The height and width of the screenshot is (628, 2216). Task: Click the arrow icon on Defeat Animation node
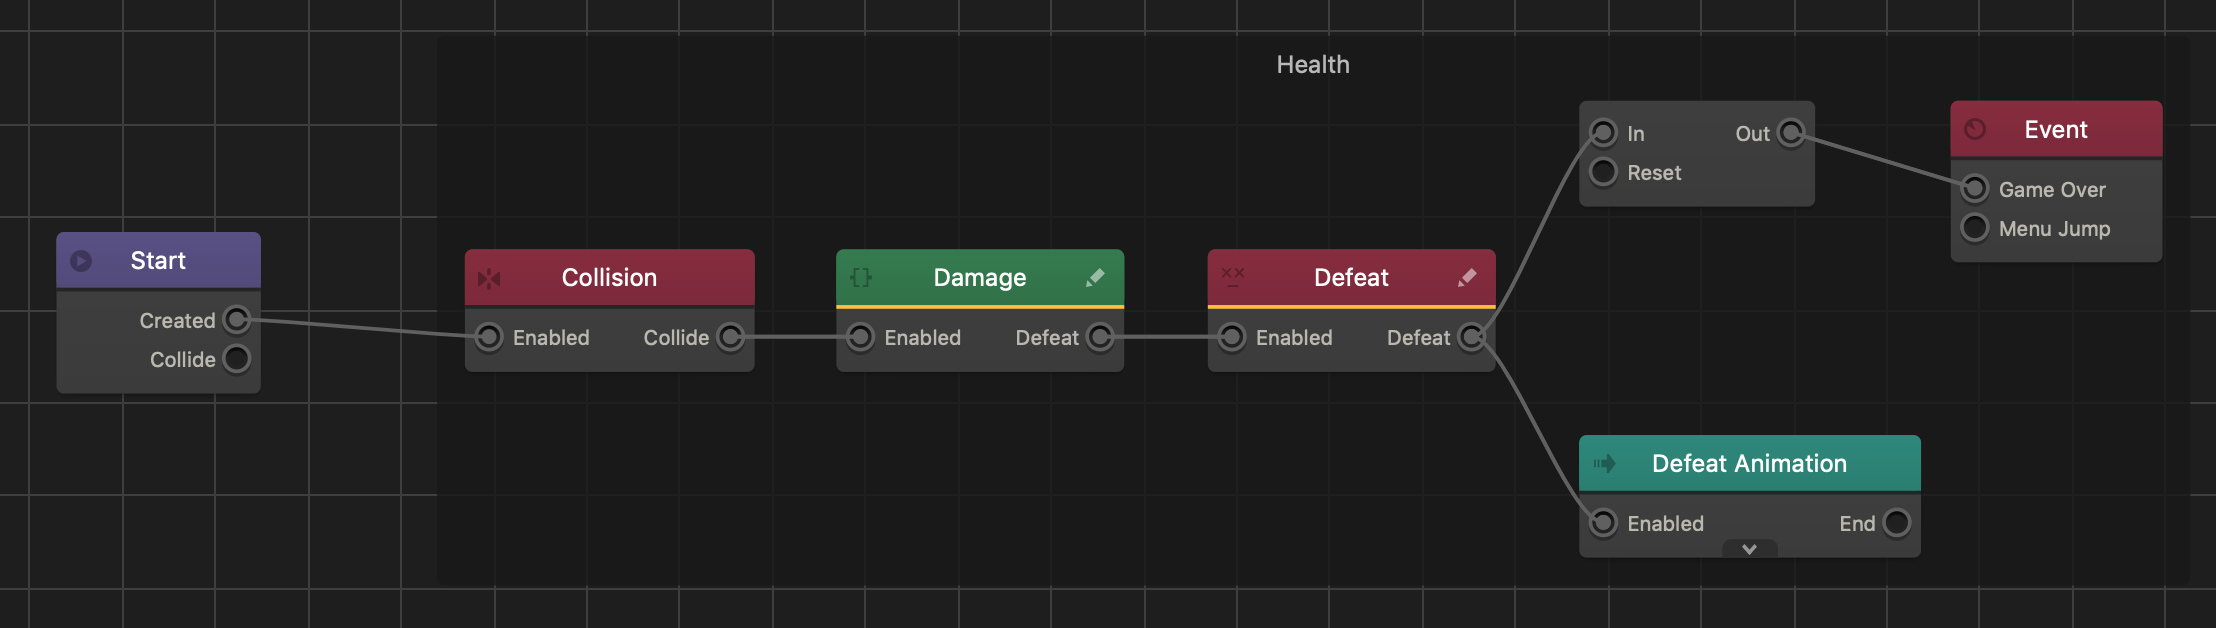coord(1605,463)
